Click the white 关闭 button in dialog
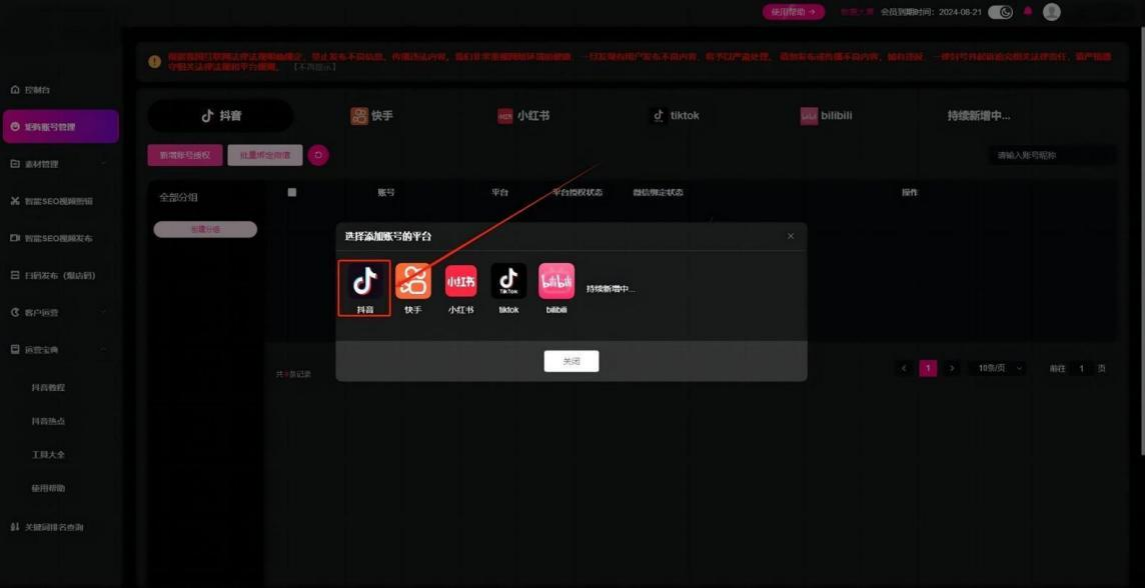1145x588 pixels. click(571, 361)
